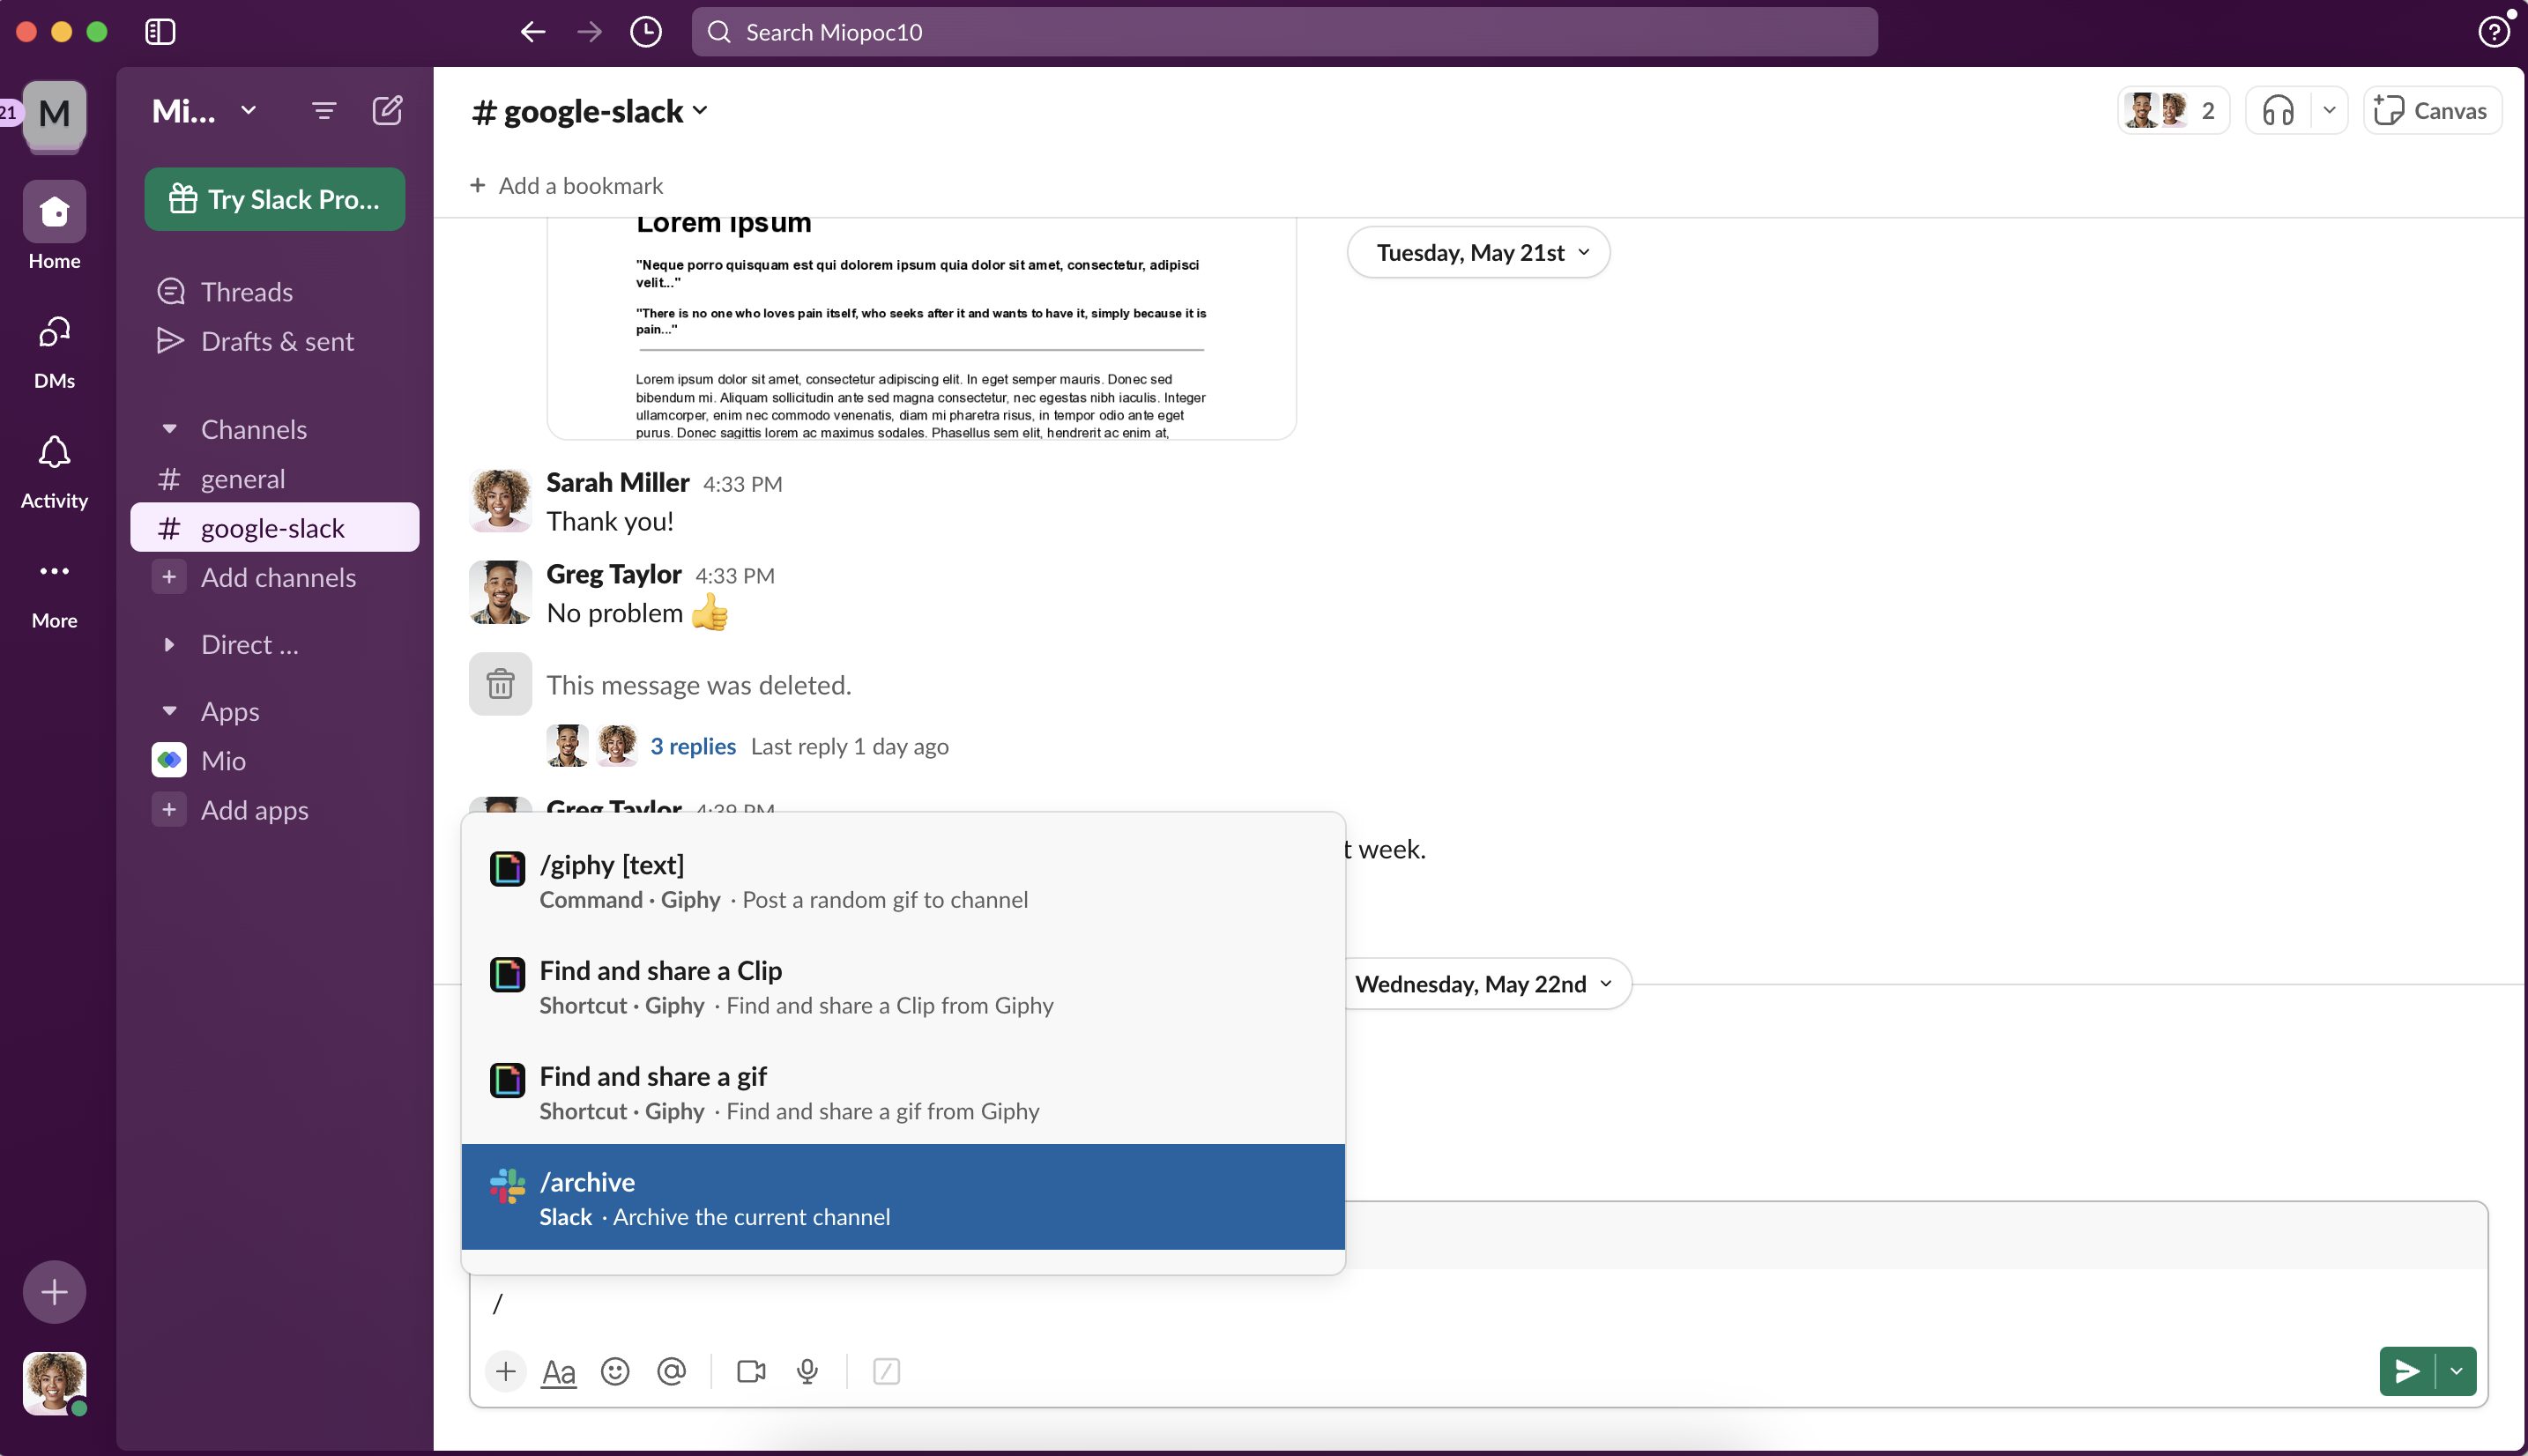Image resolution: width=2528 pixels, height=1456 pixels.
Task: Select the mention (@) icon in composer
Action: (671, 1371)
